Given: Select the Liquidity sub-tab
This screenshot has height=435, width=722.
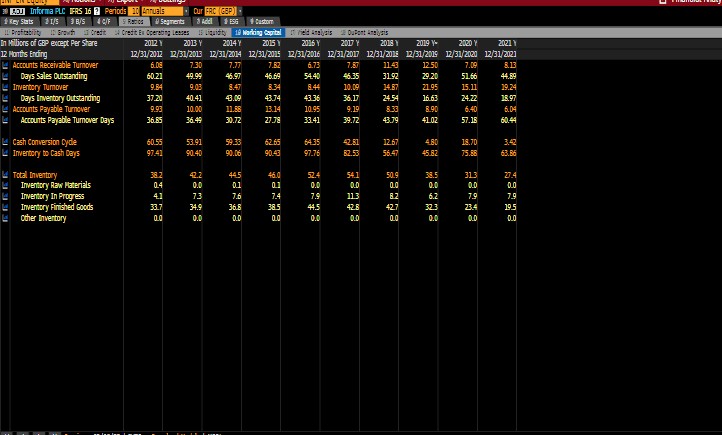Looking at the screenshot, I should (212, 33).
